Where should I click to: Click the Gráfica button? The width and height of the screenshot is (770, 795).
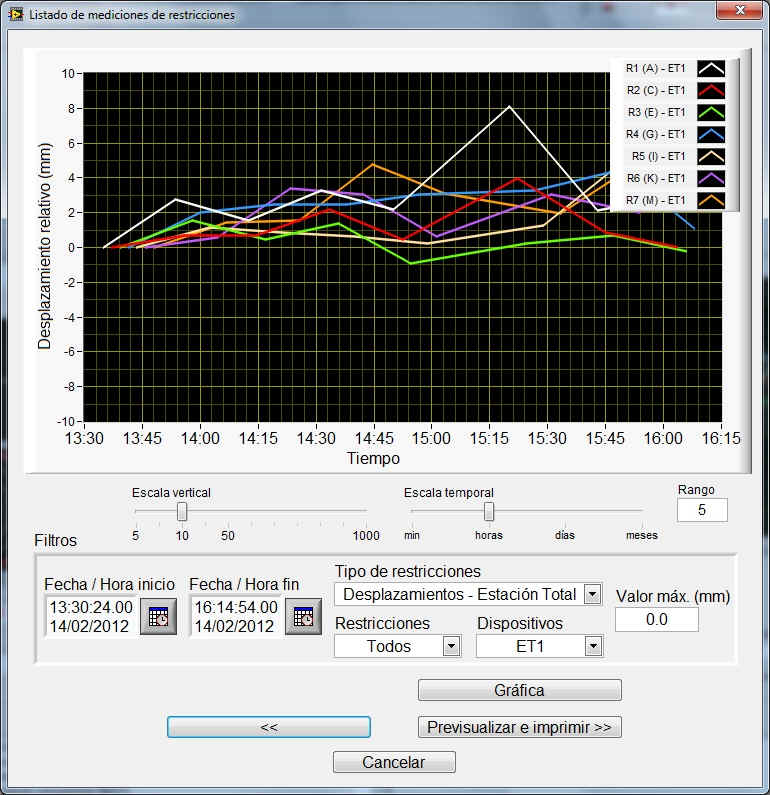coord(520,690)
